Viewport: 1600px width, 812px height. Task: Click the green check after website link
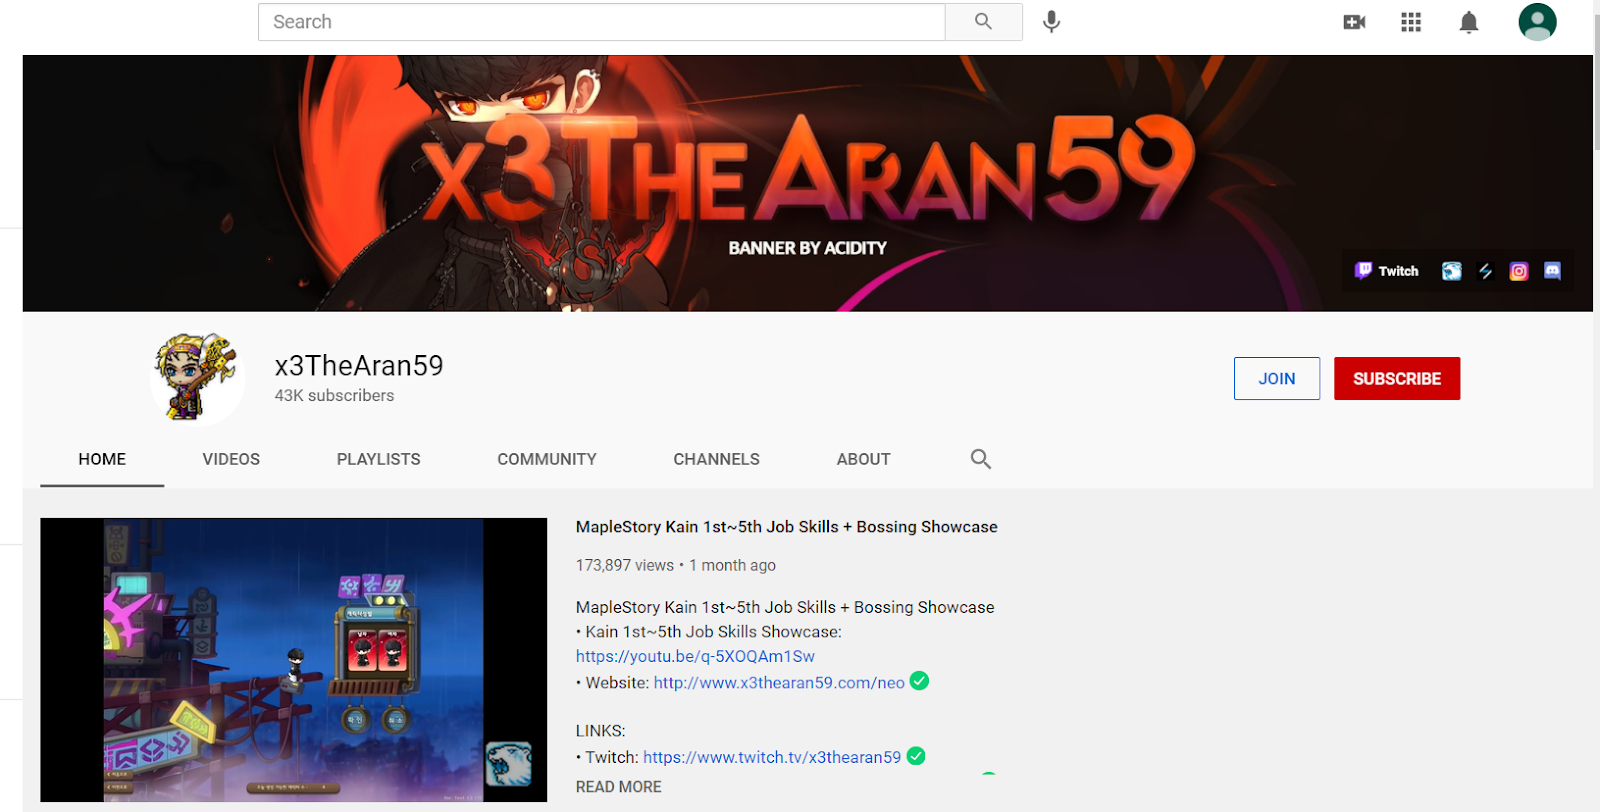[920, 681]
